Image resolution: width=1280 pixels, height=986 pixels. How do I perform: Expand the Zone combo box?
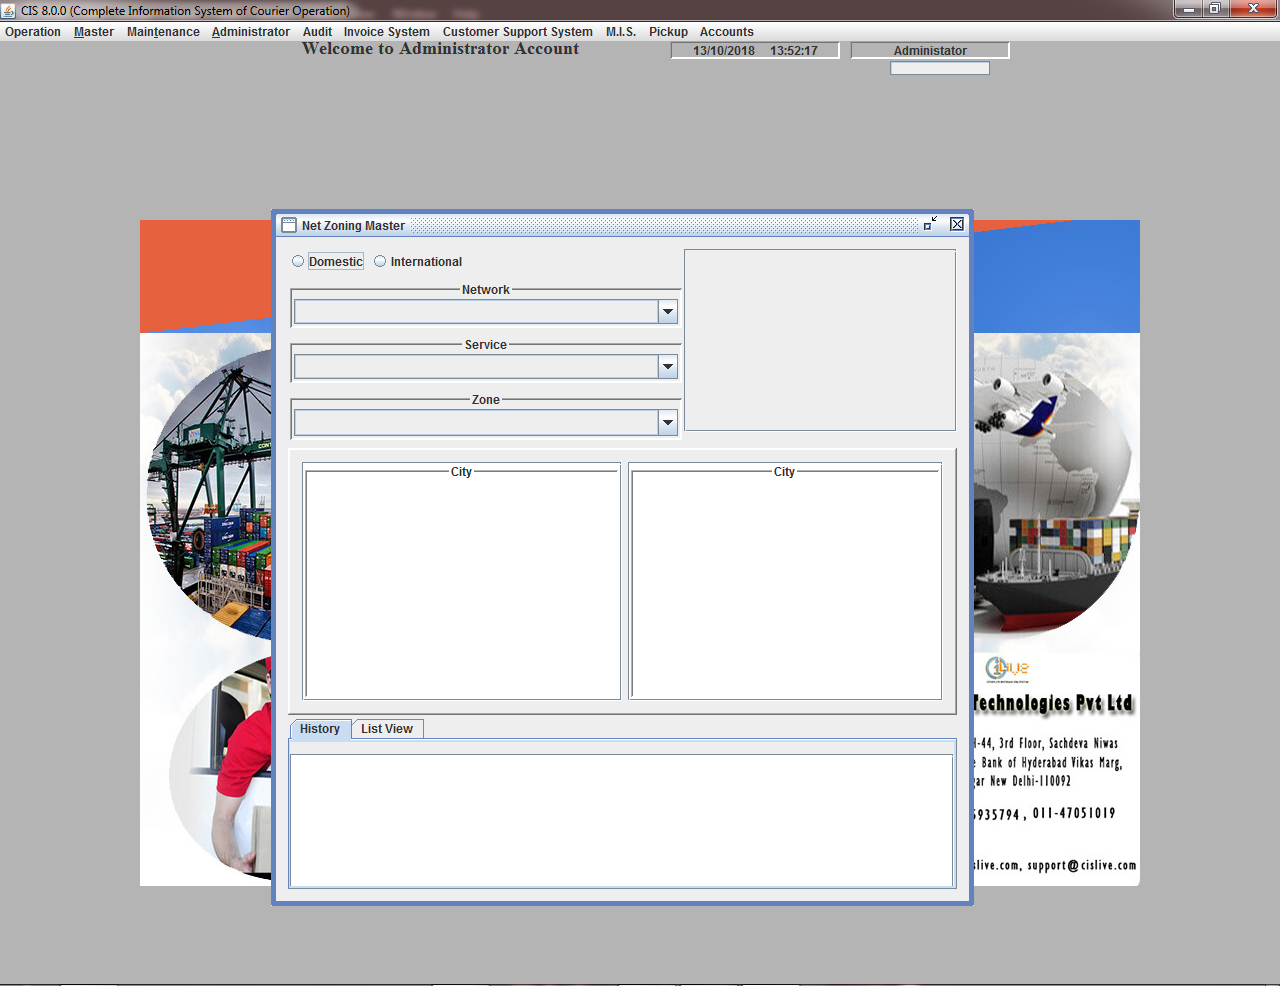[667, 423]
